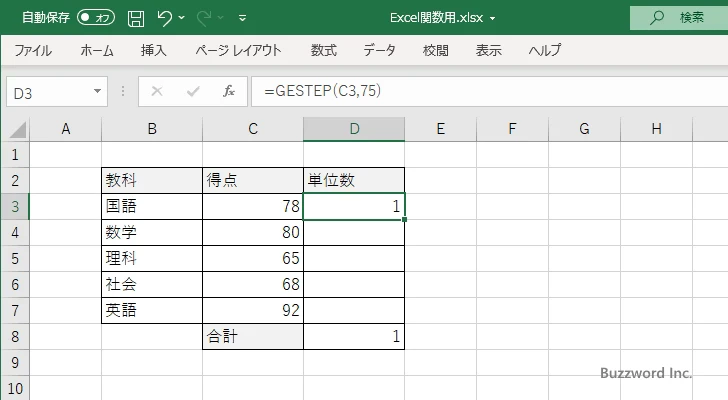Open the Customize Quick Access Toolbar dropdown
The image size is (728, 400).
coord(242,18)
